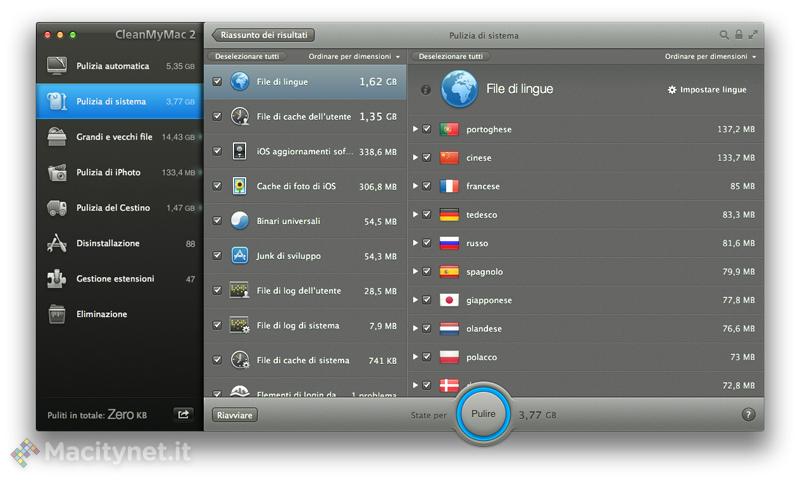Click the fullscreen arrows icon

pos(753,35)
